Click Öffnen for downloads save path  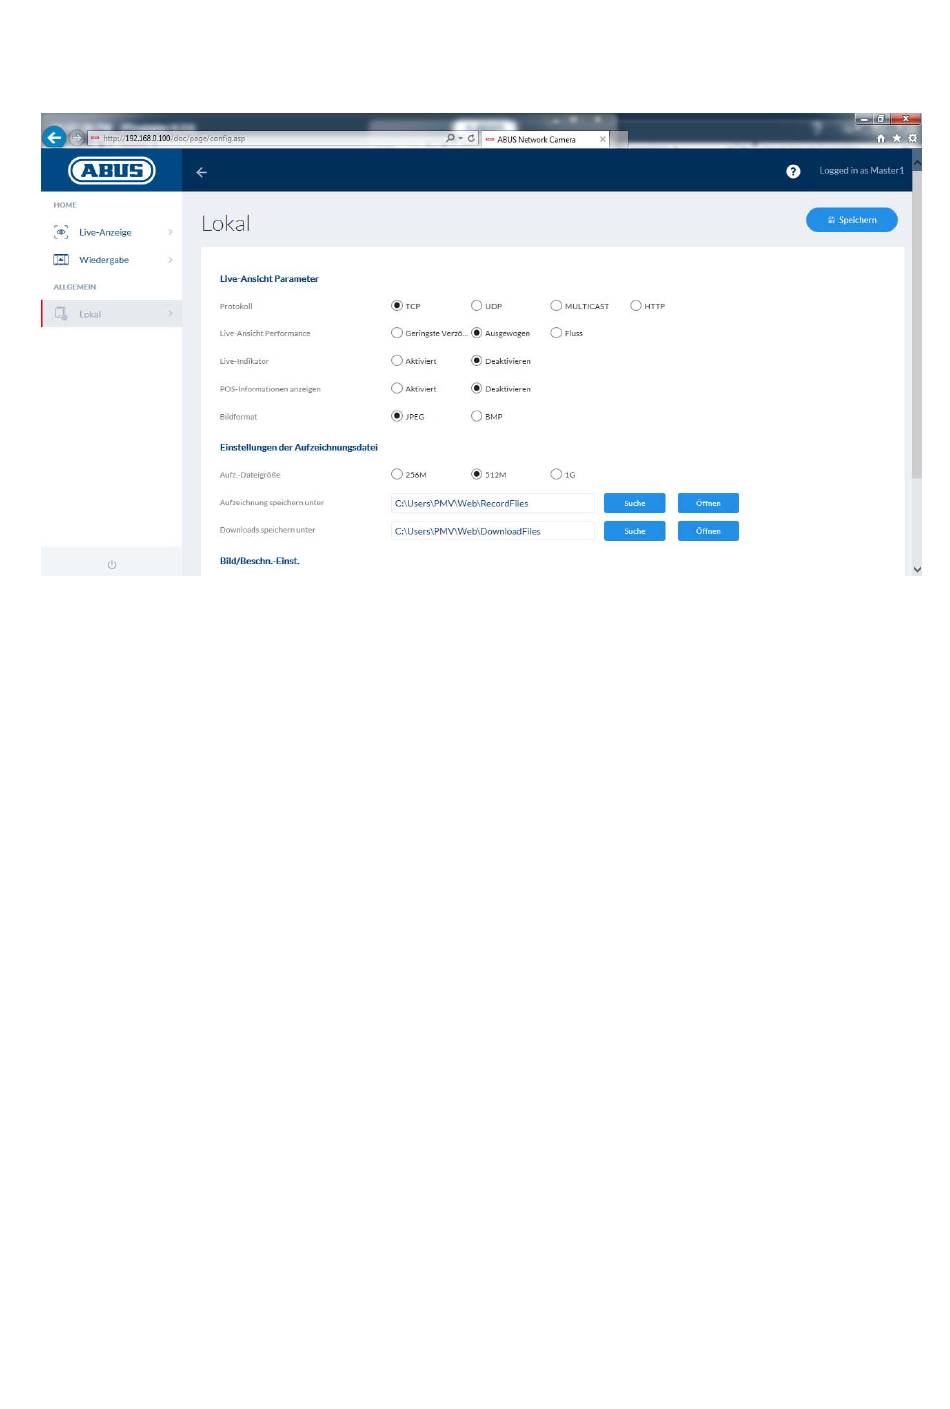[x=708, y=531]
